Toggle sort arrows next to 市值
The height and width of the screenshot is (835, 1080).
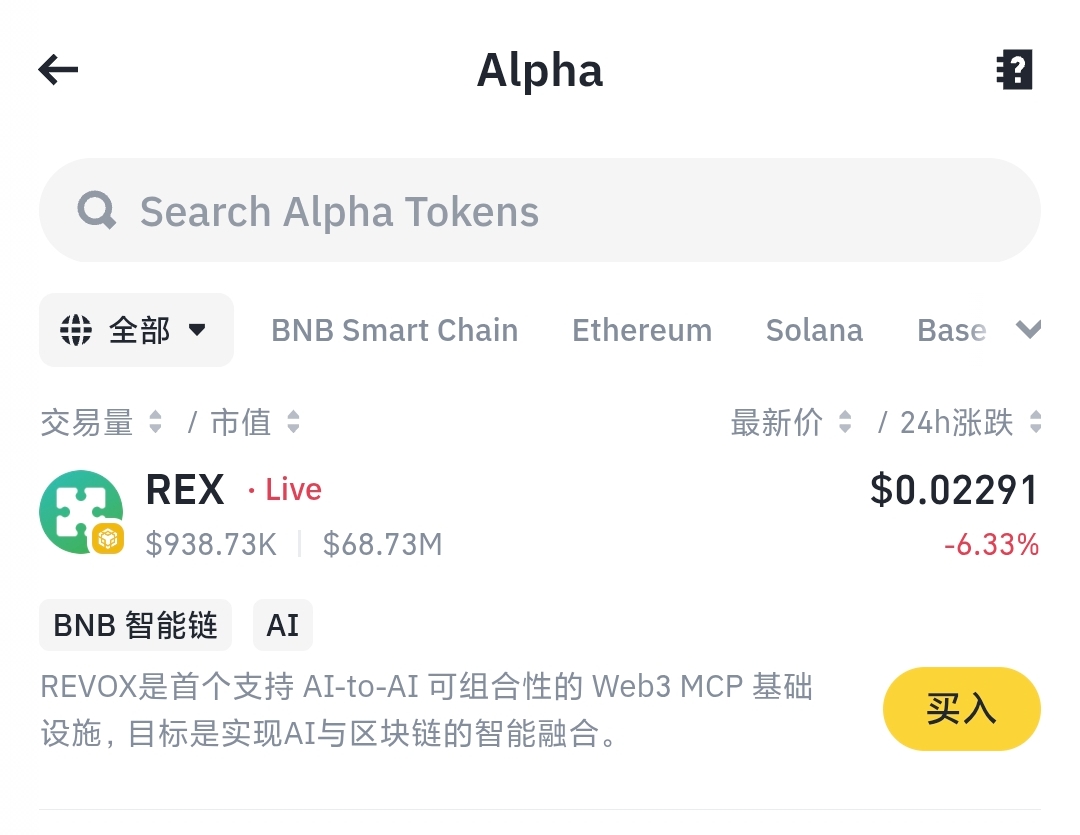(x=293, y=422)
